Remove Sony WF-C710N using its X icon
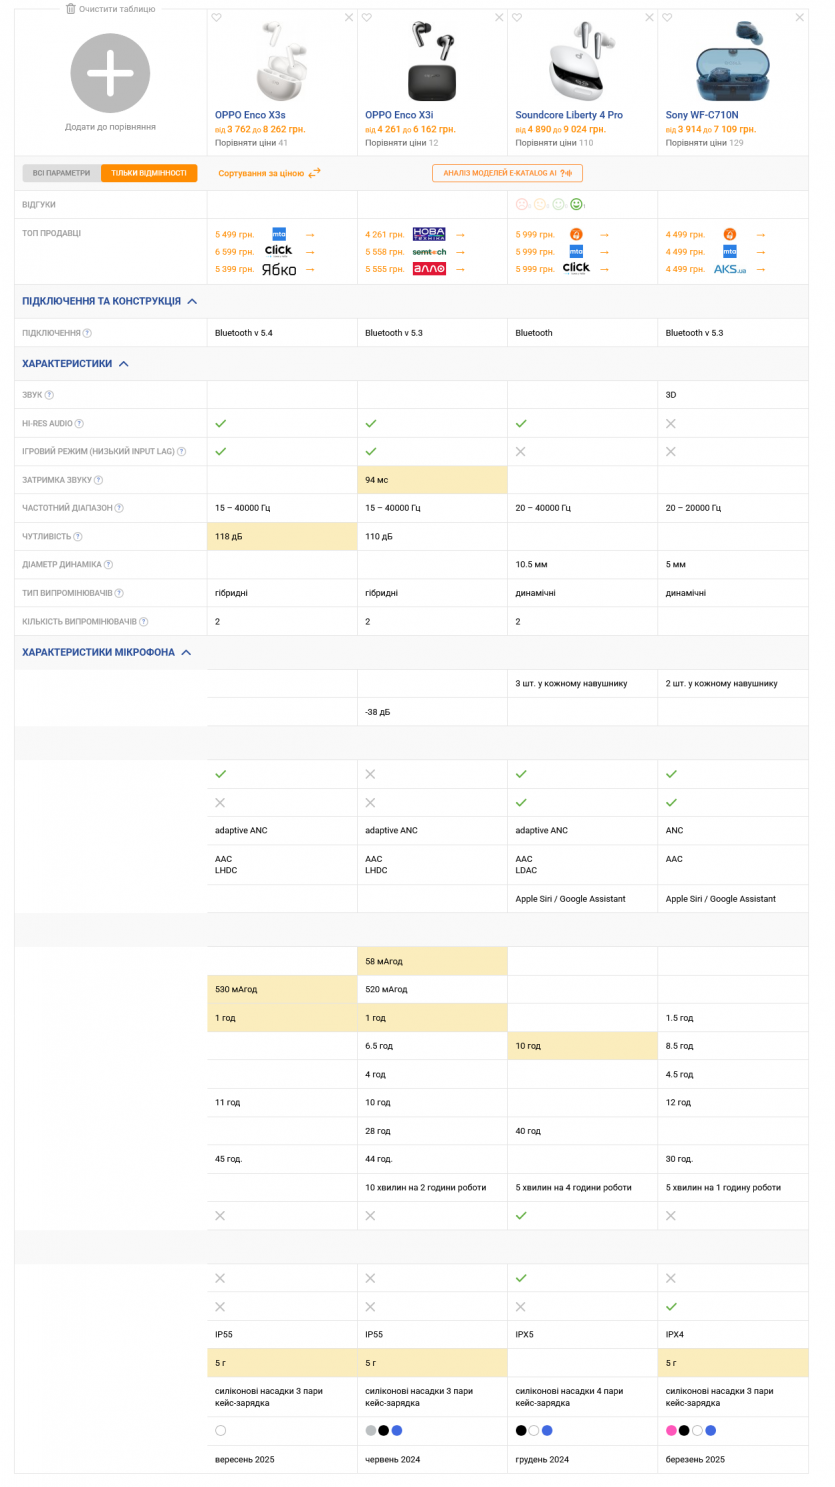The image size is (835, 1487). click(799, 18)
